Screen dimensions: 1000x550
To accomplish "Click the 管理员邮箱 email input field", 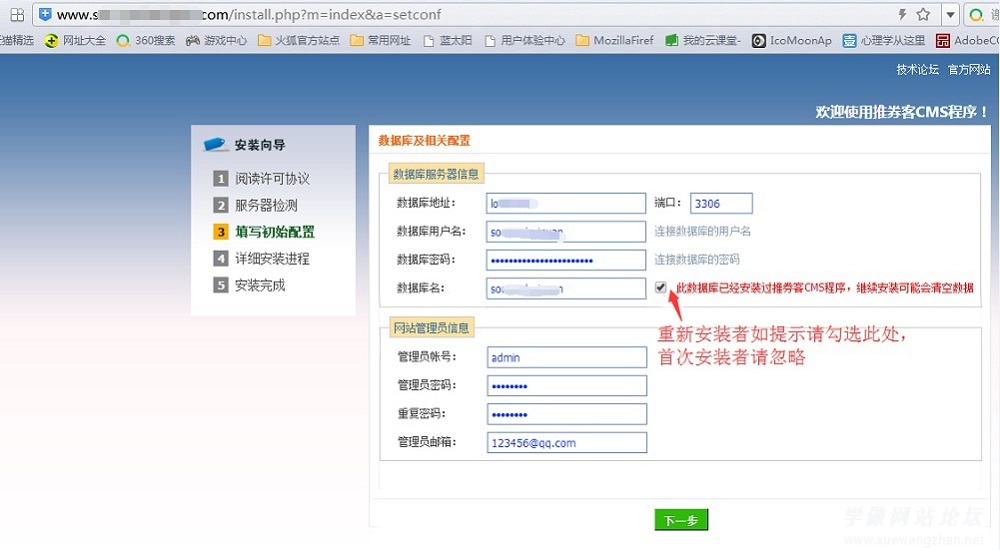I will (x=566, y=442).
